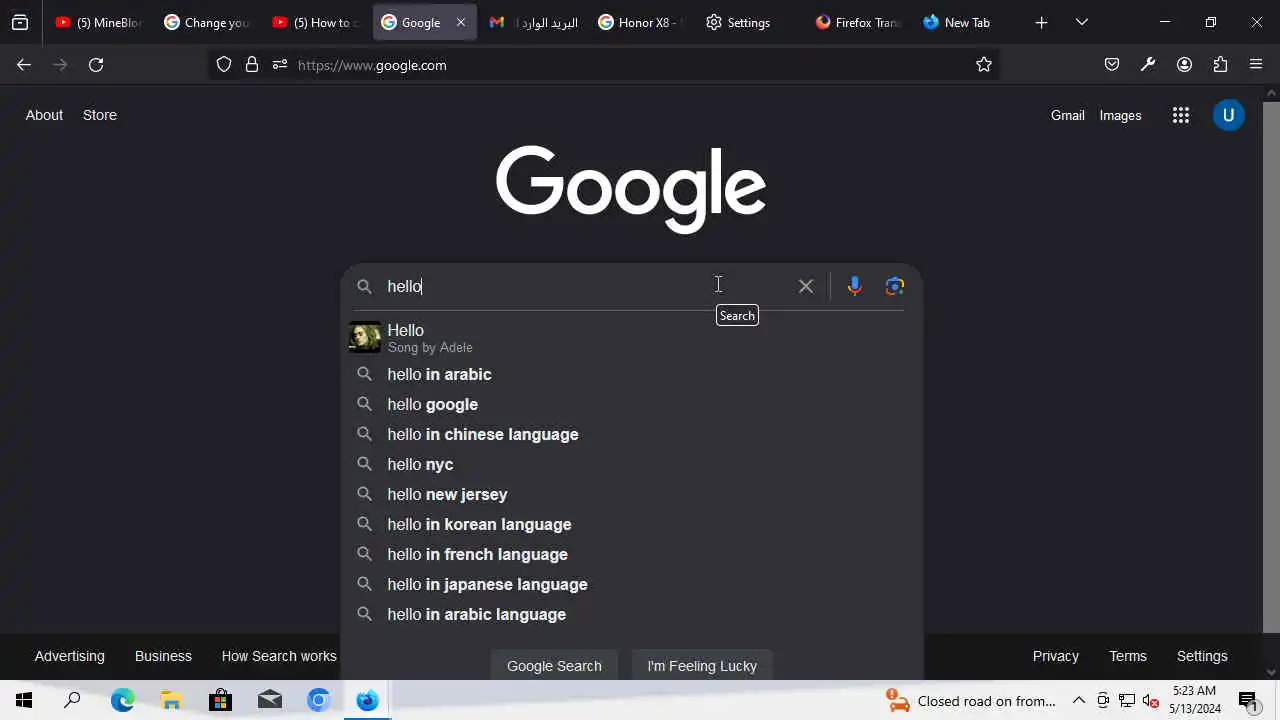The width and height of the screenshot is (1280, 720).
Task: Switch to Firefox Translations tab
Action: 857,22
